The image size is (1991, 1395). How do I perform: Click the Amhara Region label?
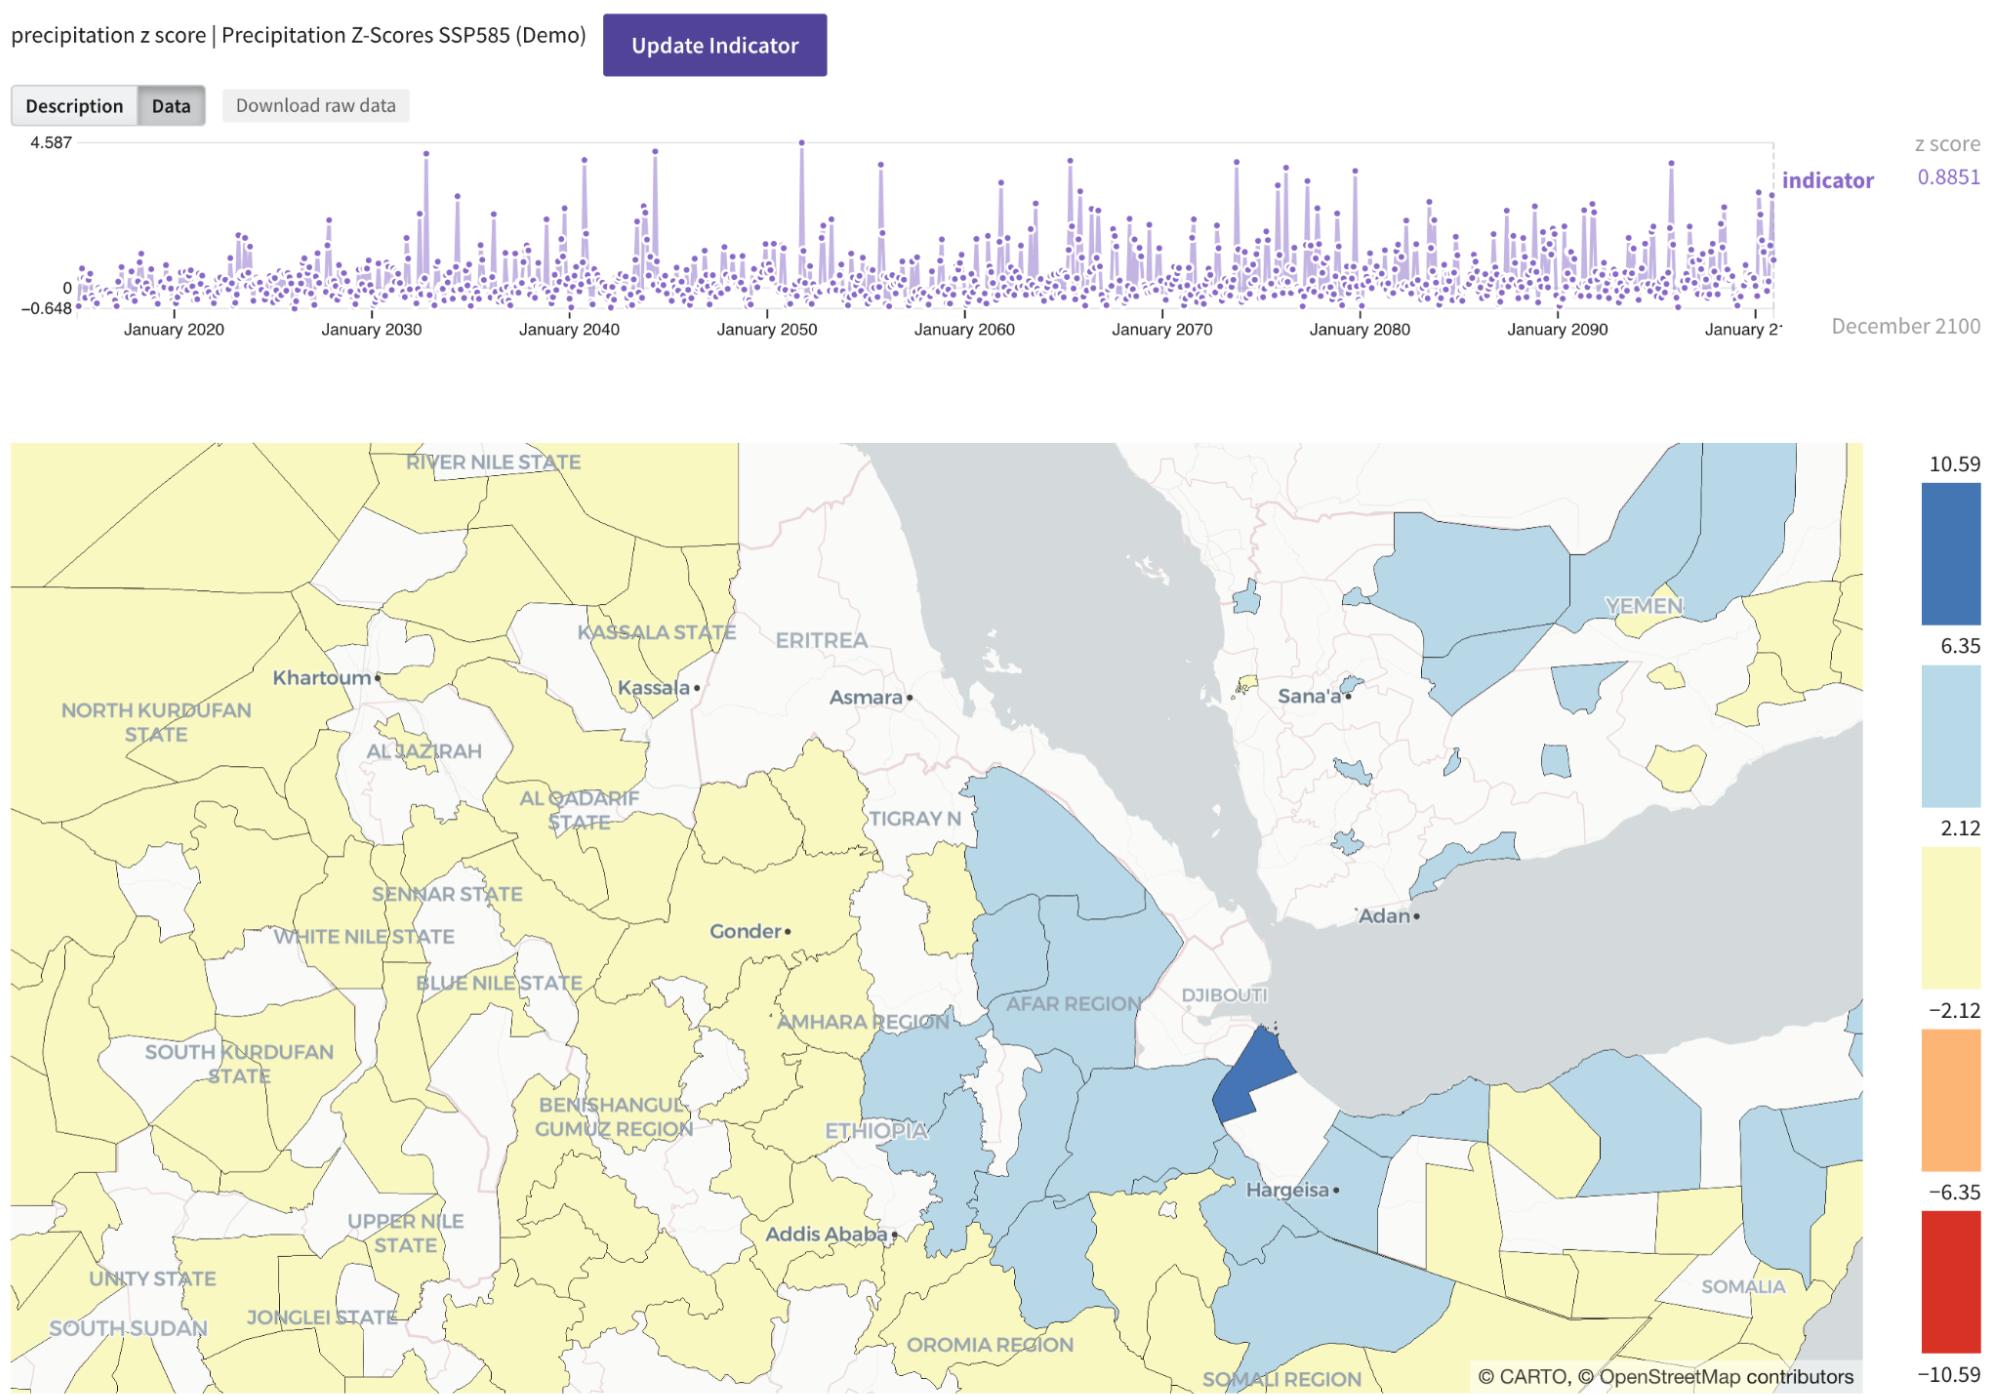pyautogui.click(x=863, y=1022)
